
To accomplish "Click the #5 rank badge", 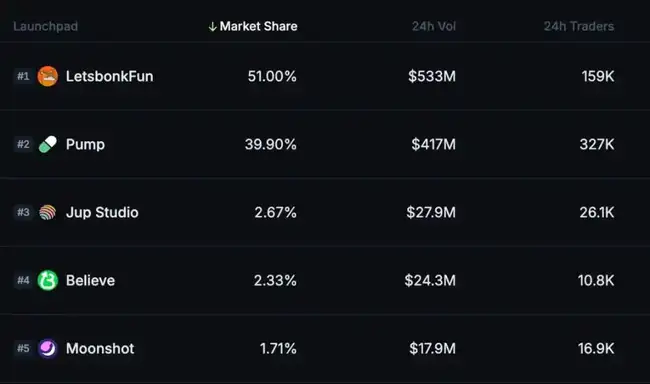I will (x=23, y=348).
